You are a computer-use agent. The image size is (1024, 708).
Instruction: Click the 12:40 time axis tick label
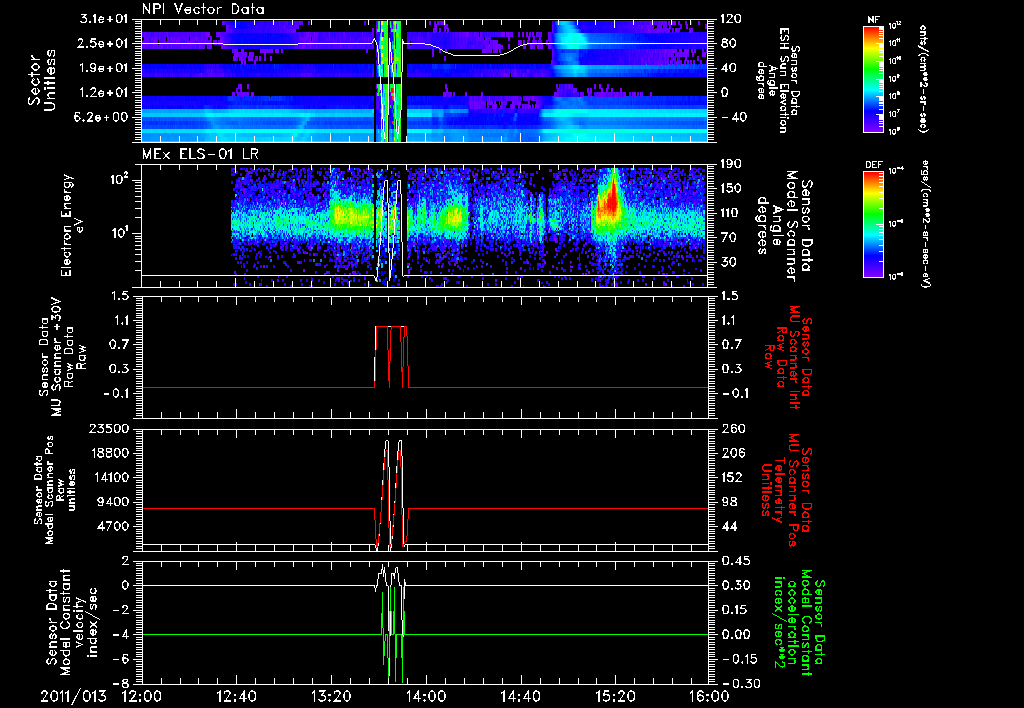[x=236, y=697]
